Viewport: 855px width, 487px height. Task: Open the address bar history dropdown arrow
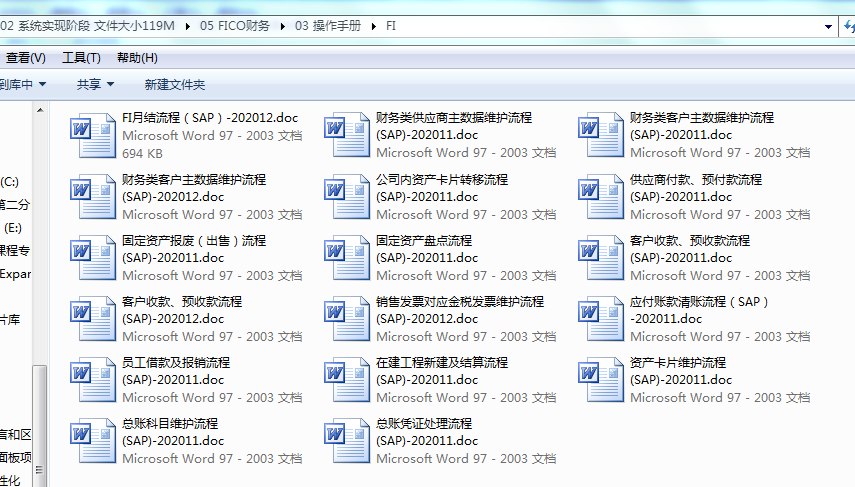[828, 27]
